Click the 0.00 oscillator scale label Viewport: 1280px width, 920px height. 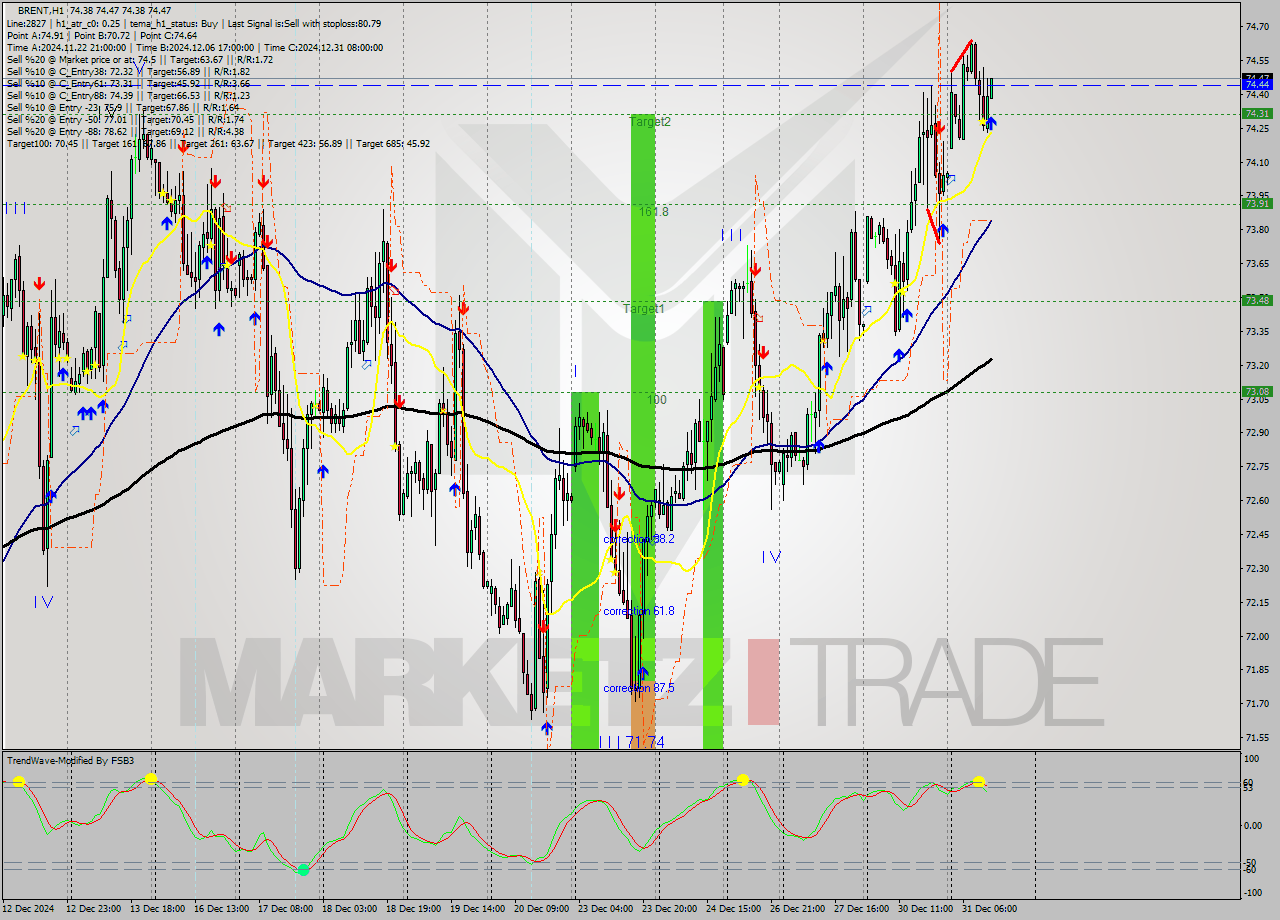pyautogui.click(x=1254, y=825)
